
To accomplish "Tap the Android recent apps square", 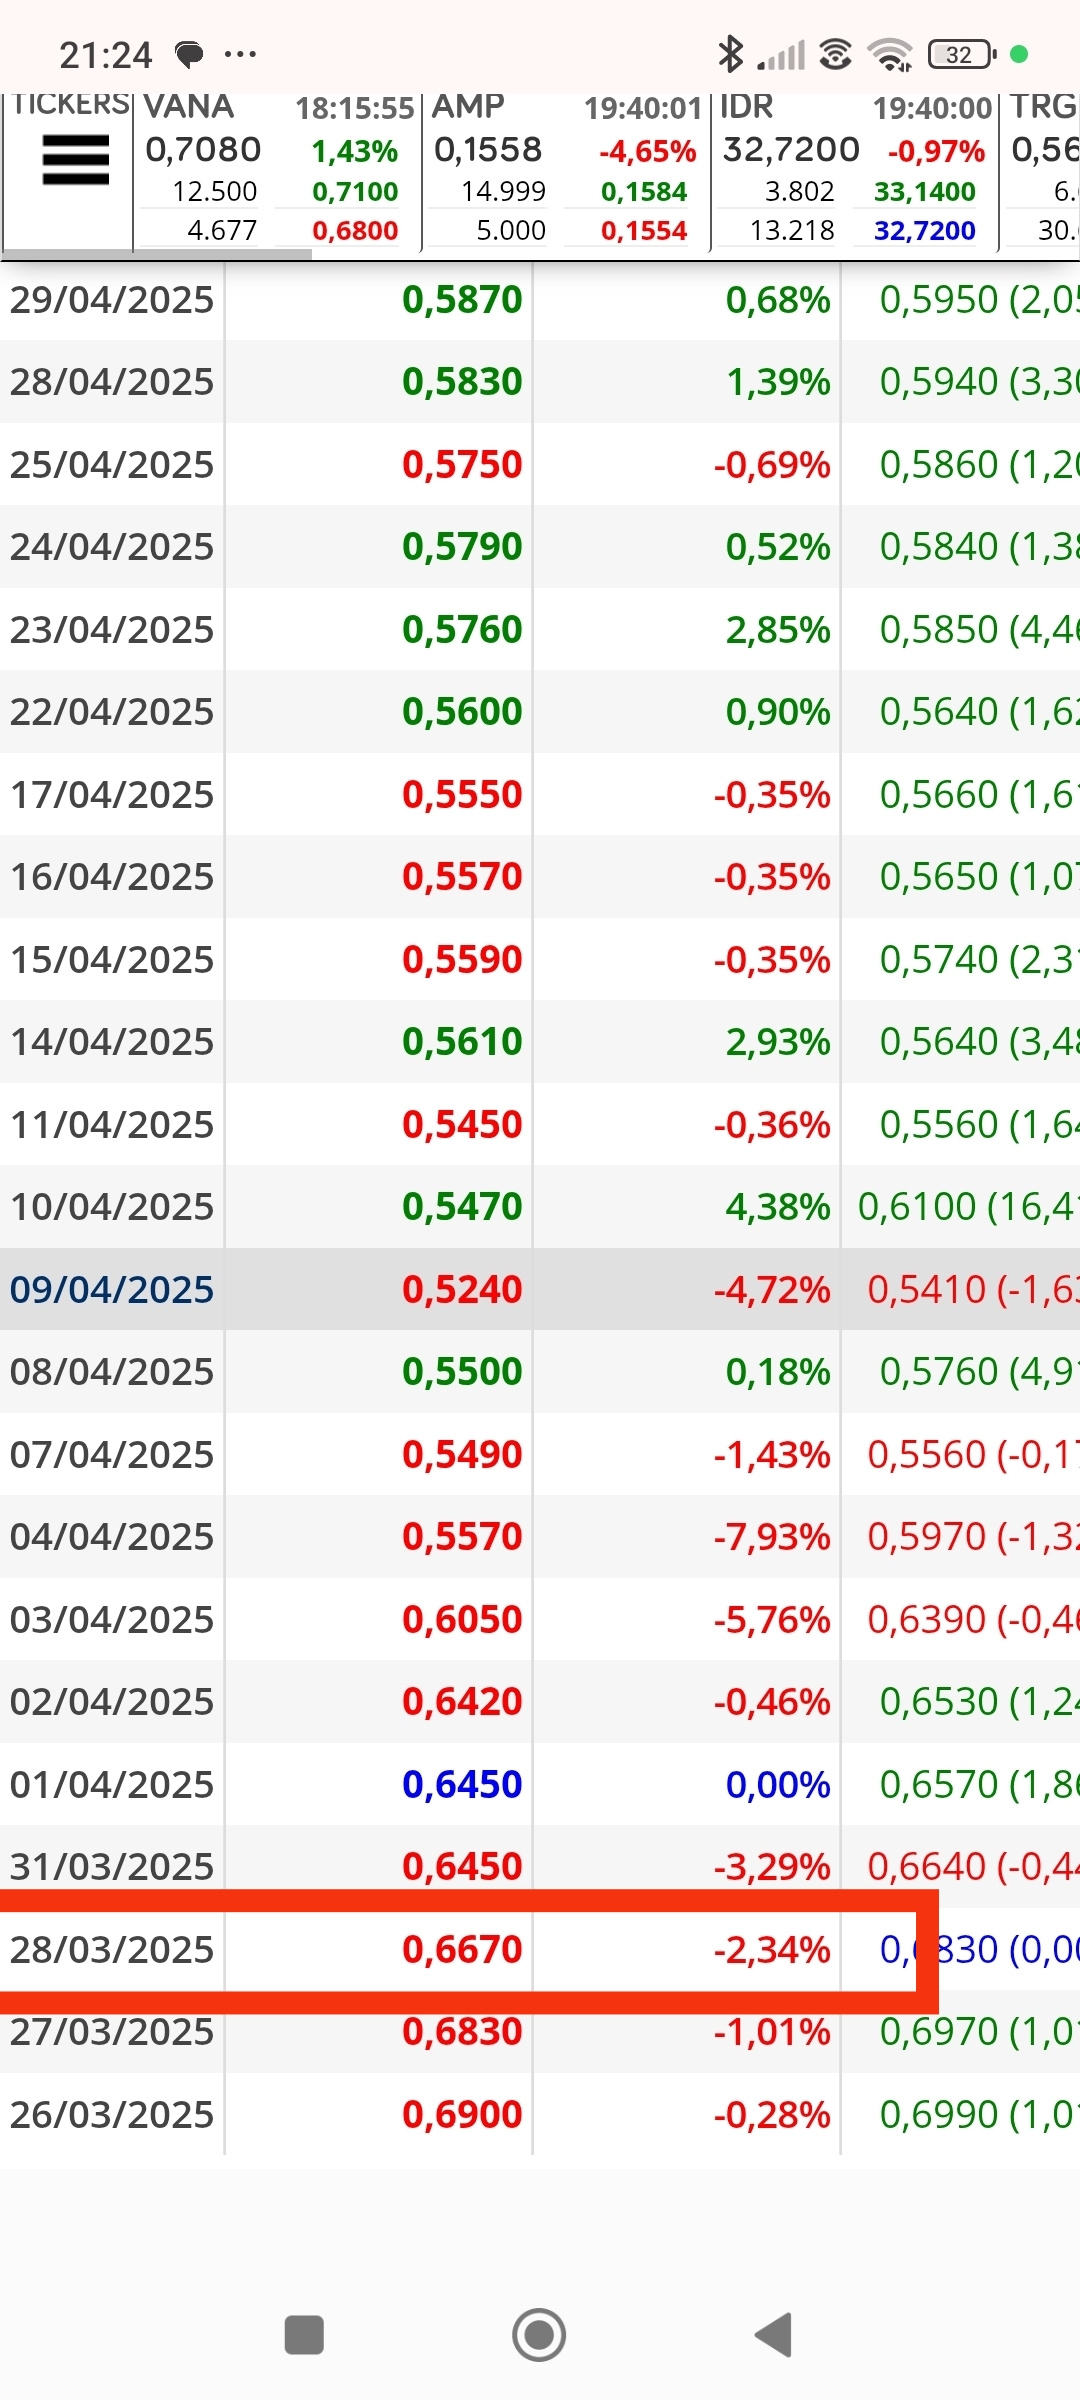I will tap(304, 2335).
